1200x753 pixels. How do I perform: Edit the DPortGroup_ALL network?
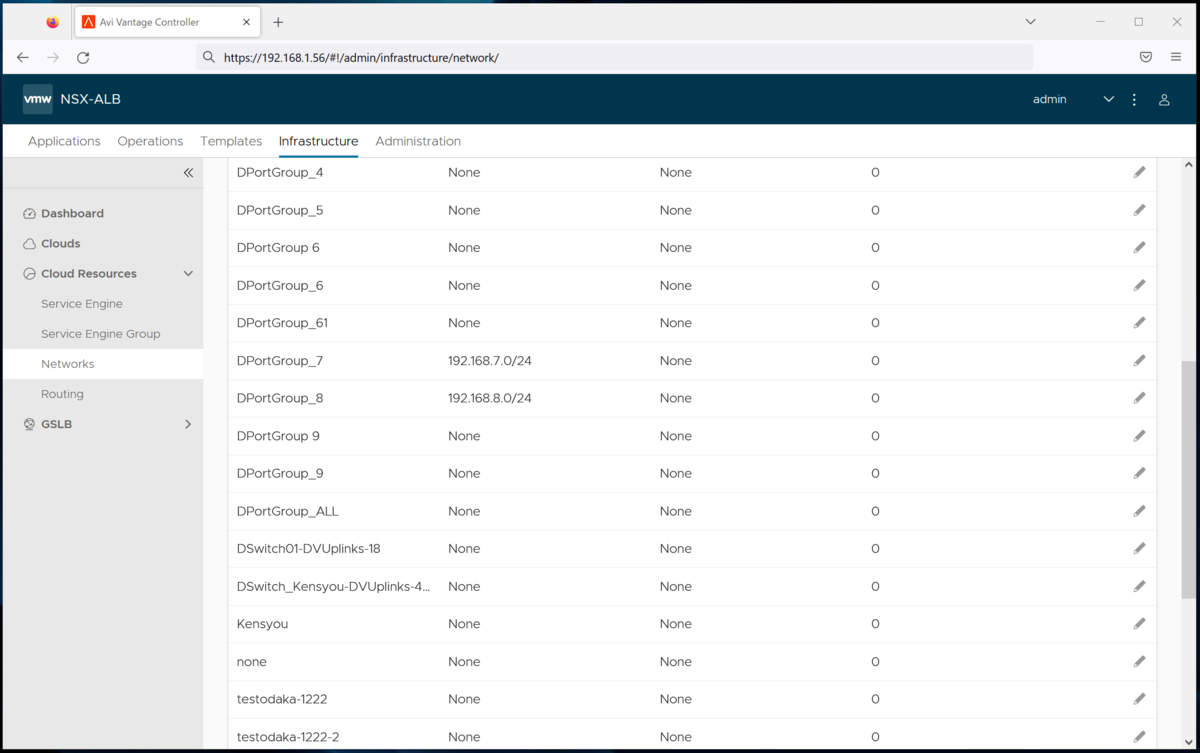pos(1139,511)
